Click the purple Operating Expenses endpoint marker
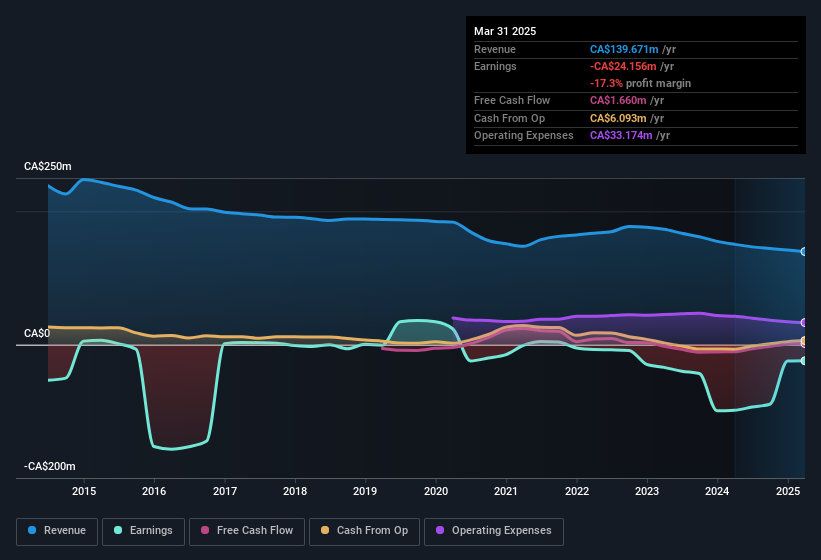The height and width of the screenshot is (560, 821). pos(804,322)
